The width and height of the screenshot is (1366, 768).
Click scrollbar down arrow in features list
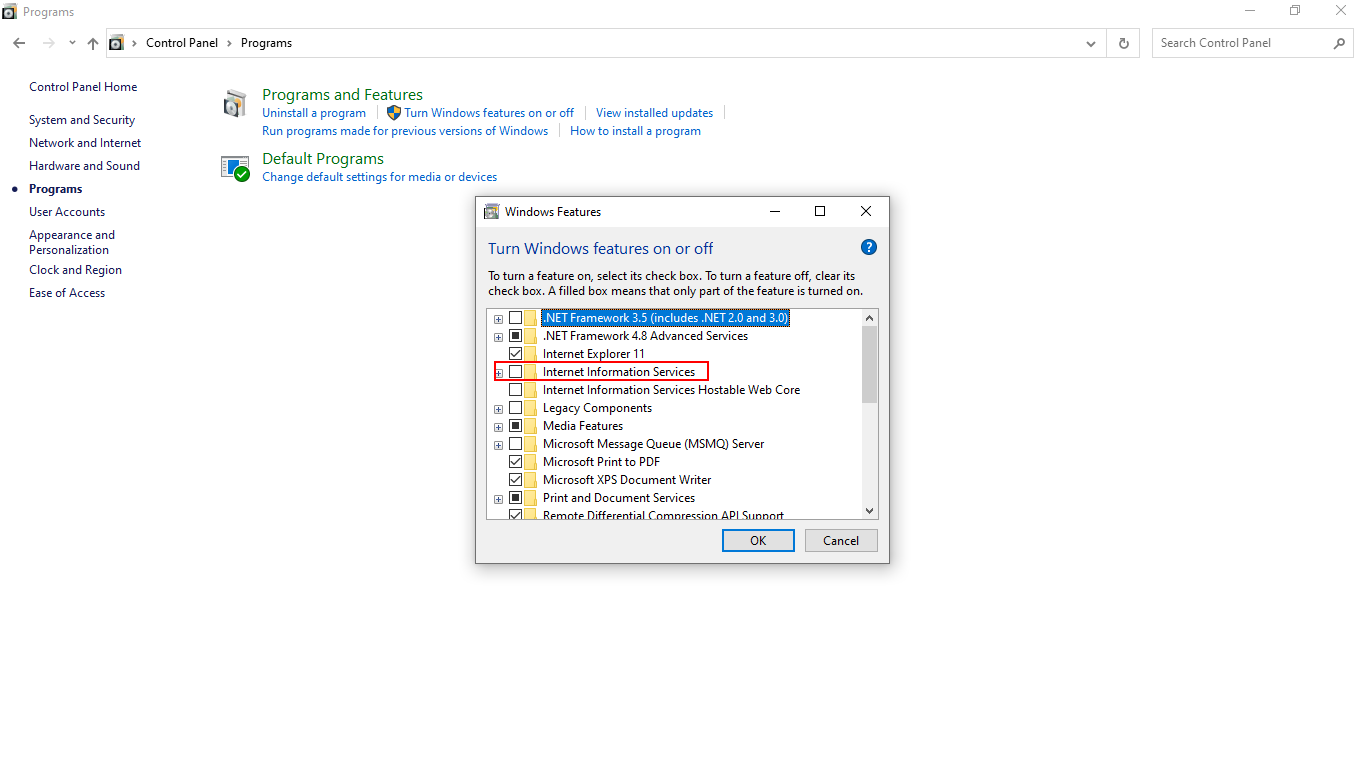tap(869, 510)
